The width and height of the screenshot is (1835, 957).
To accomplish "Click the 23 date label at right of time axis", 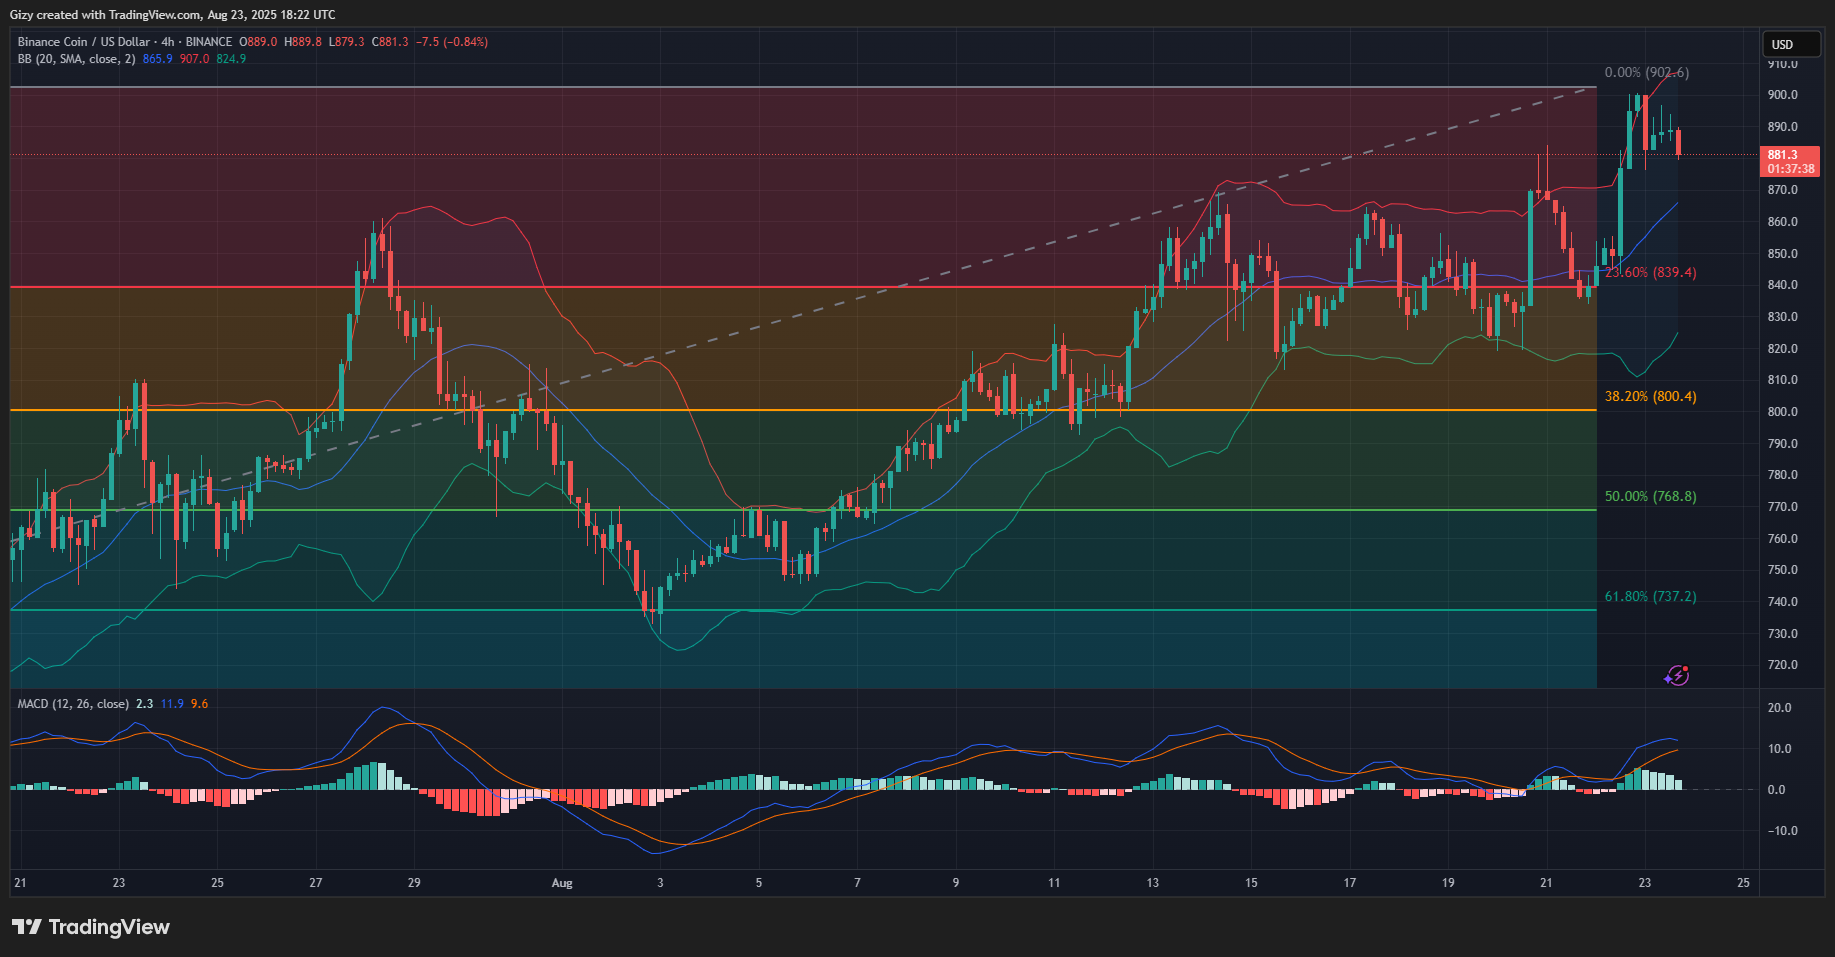I will pyautogui.click(x=1645, y=883).
